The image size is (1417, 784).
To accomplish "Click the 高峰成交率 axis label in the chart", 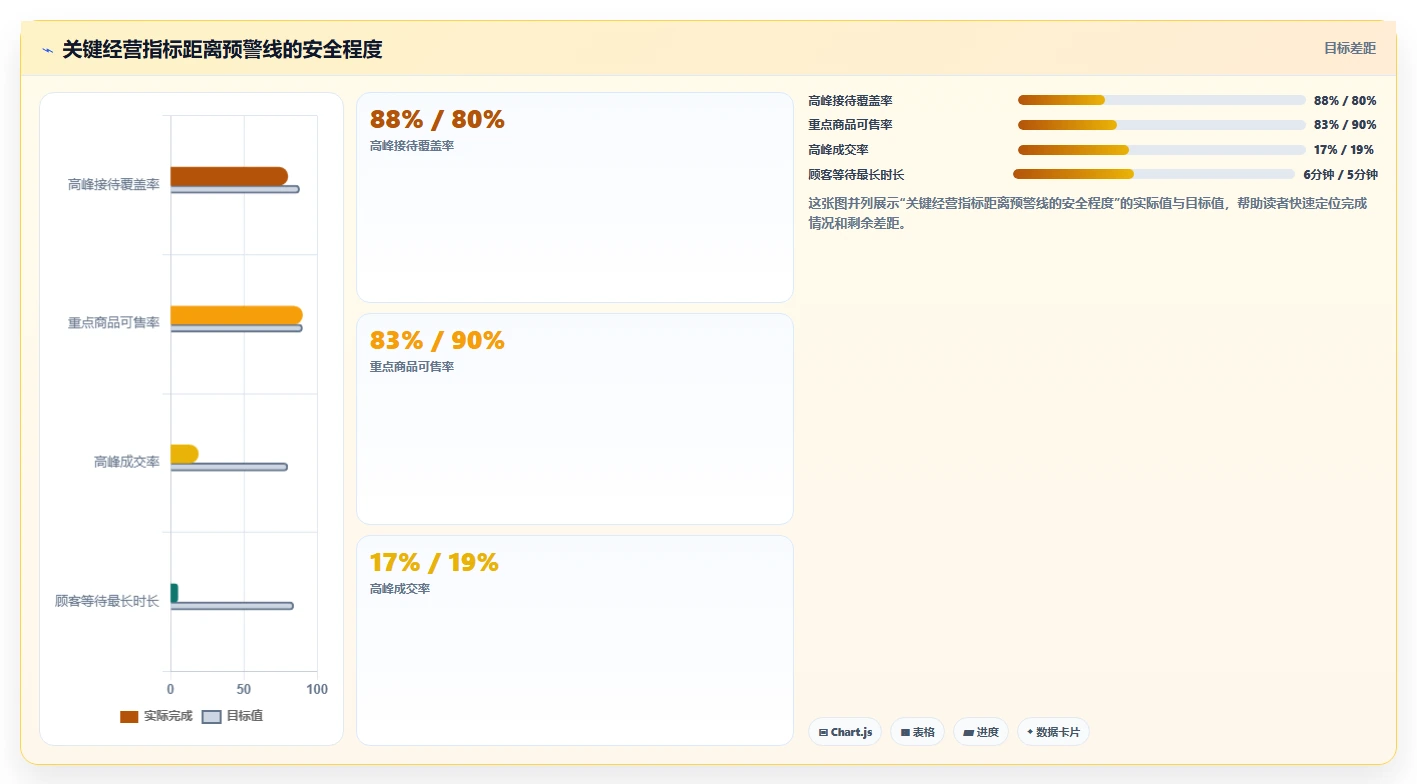I will click(x=127, y=462).
